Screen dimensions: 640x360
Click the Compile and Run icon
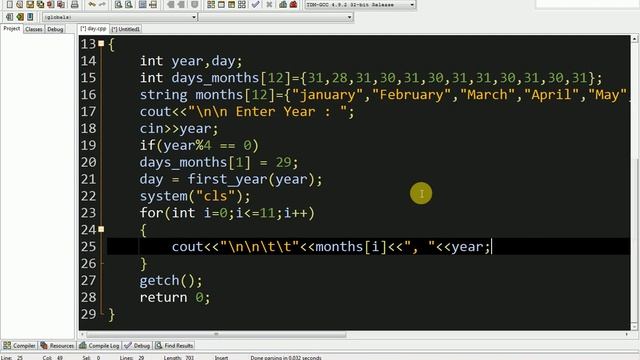pos(231,4)
